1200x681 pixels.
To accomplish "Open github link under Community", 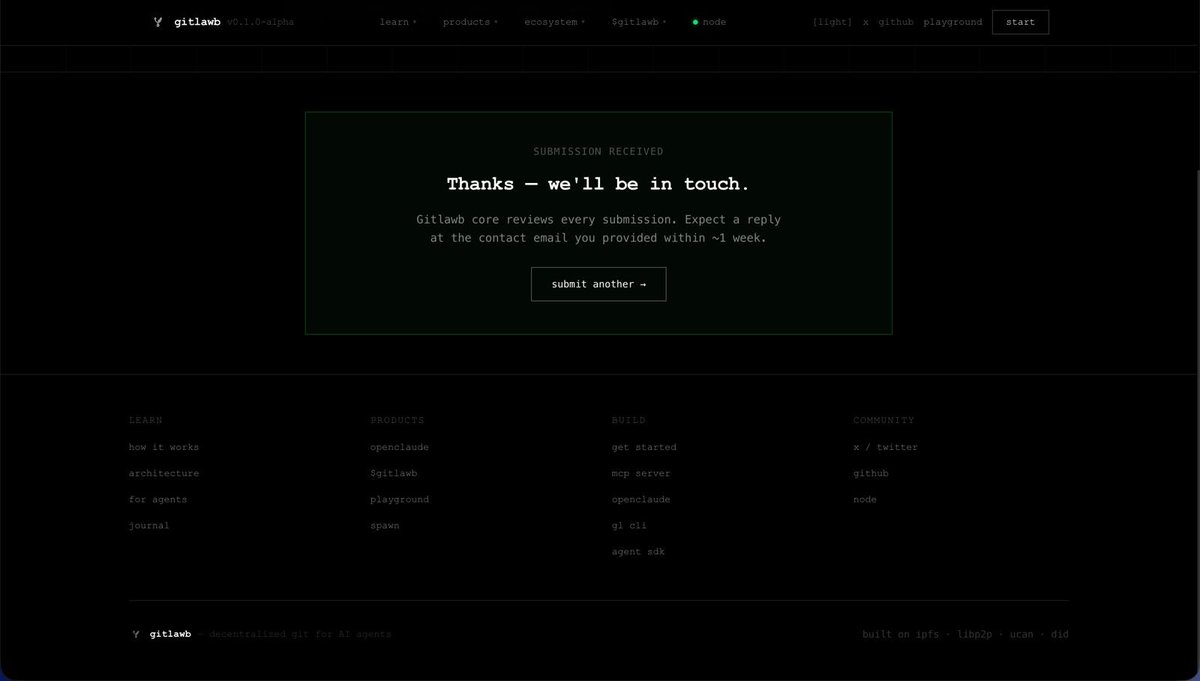I will pos(870,473).
